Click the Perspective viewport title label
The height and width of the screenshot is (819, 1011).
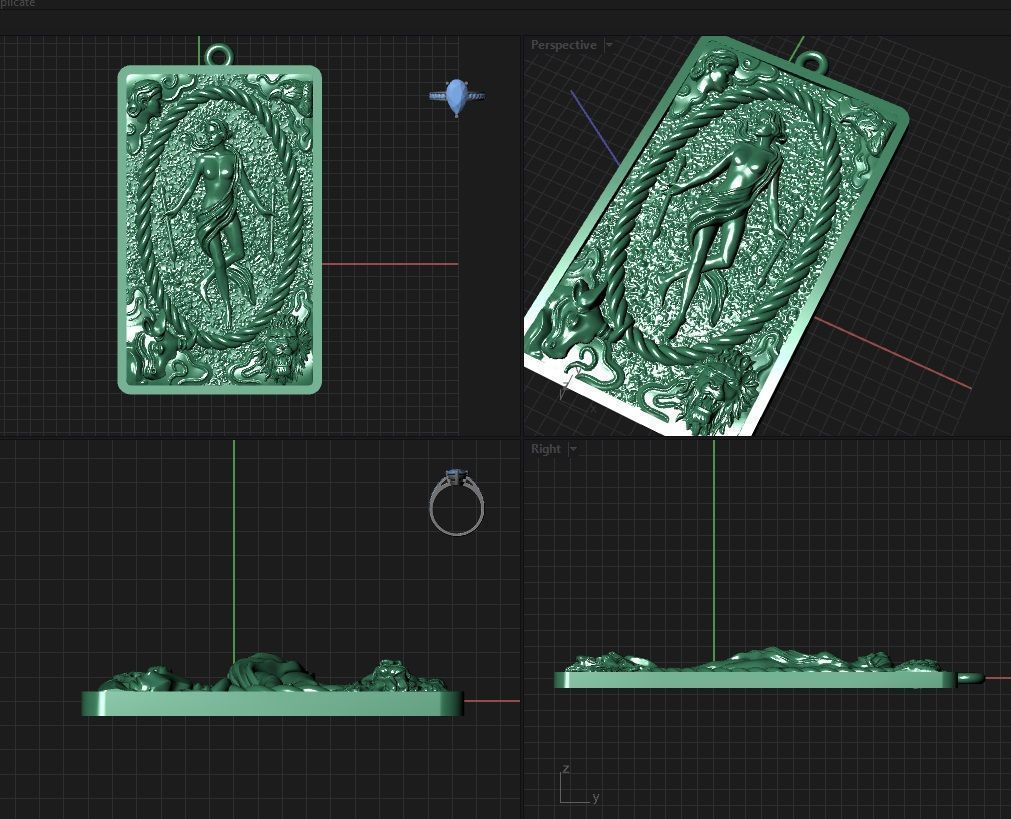point(564,45)
